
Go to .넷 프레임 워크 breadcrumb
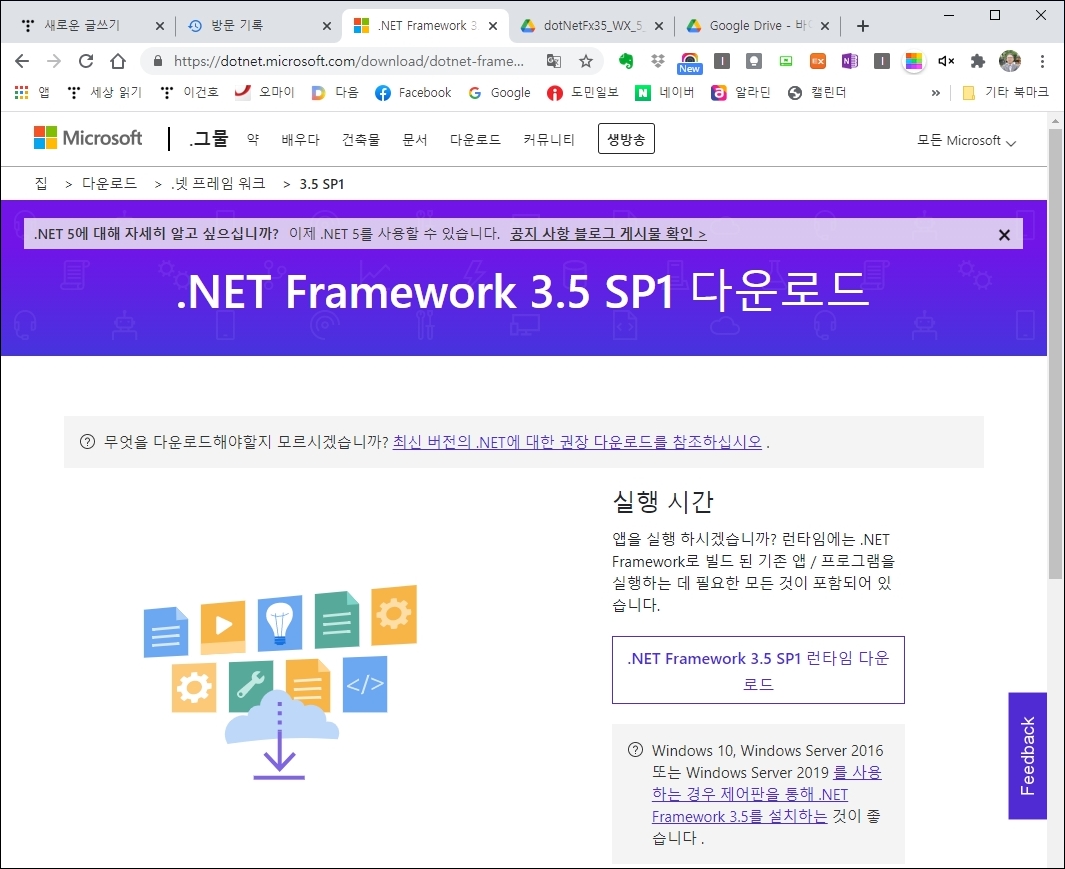click(x=218, y=183)
